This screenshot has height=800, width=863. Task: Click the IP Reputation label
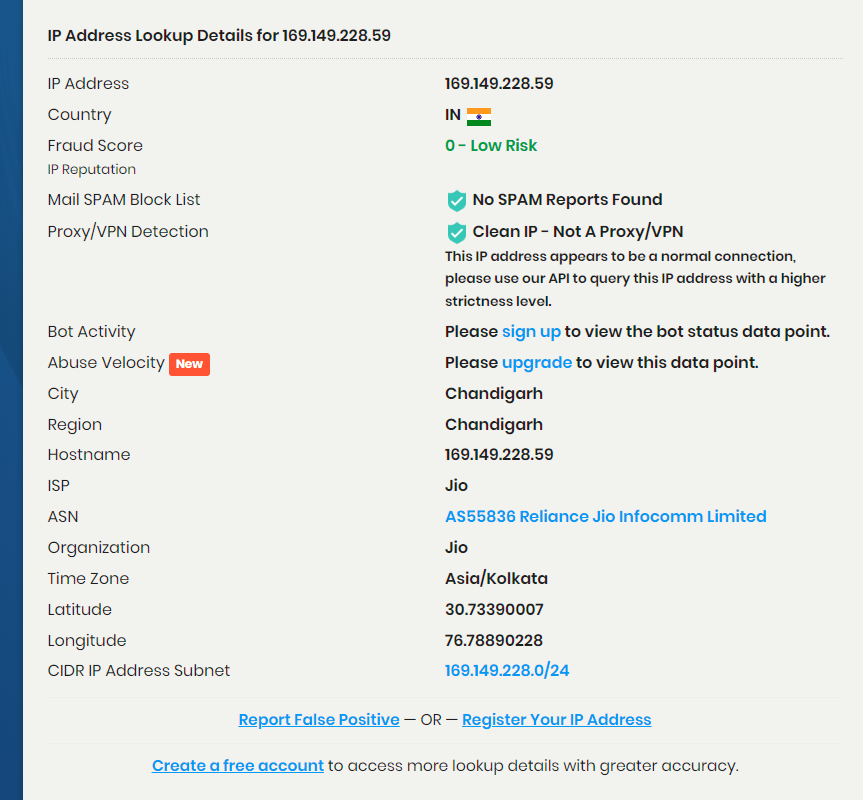(x=92, y=170)
